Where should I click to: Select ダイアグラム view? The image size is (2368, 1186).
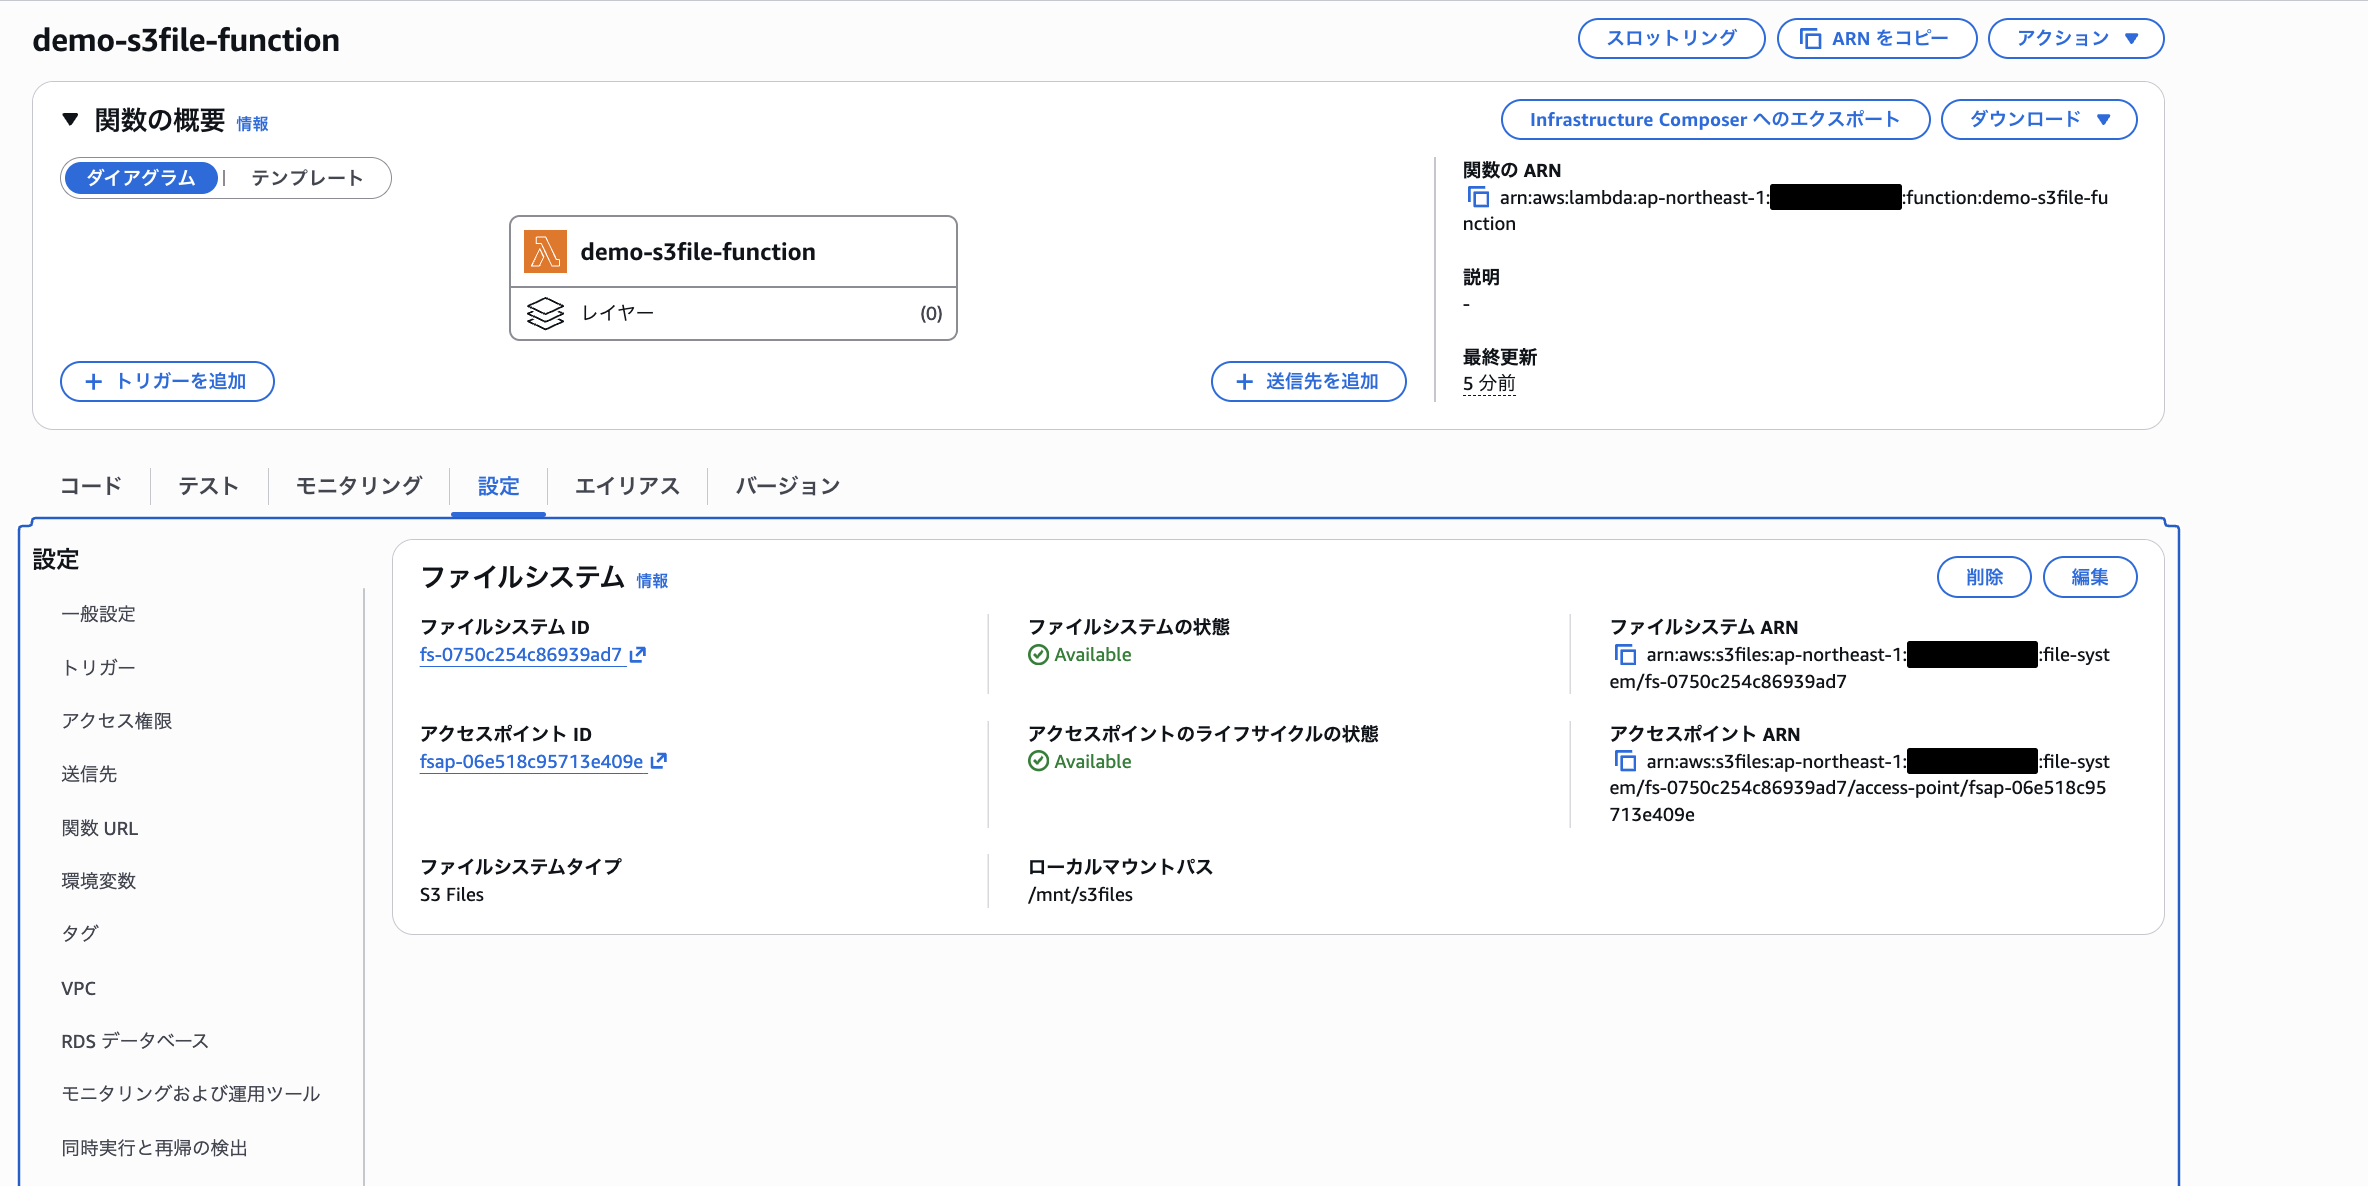coord(141,178)
